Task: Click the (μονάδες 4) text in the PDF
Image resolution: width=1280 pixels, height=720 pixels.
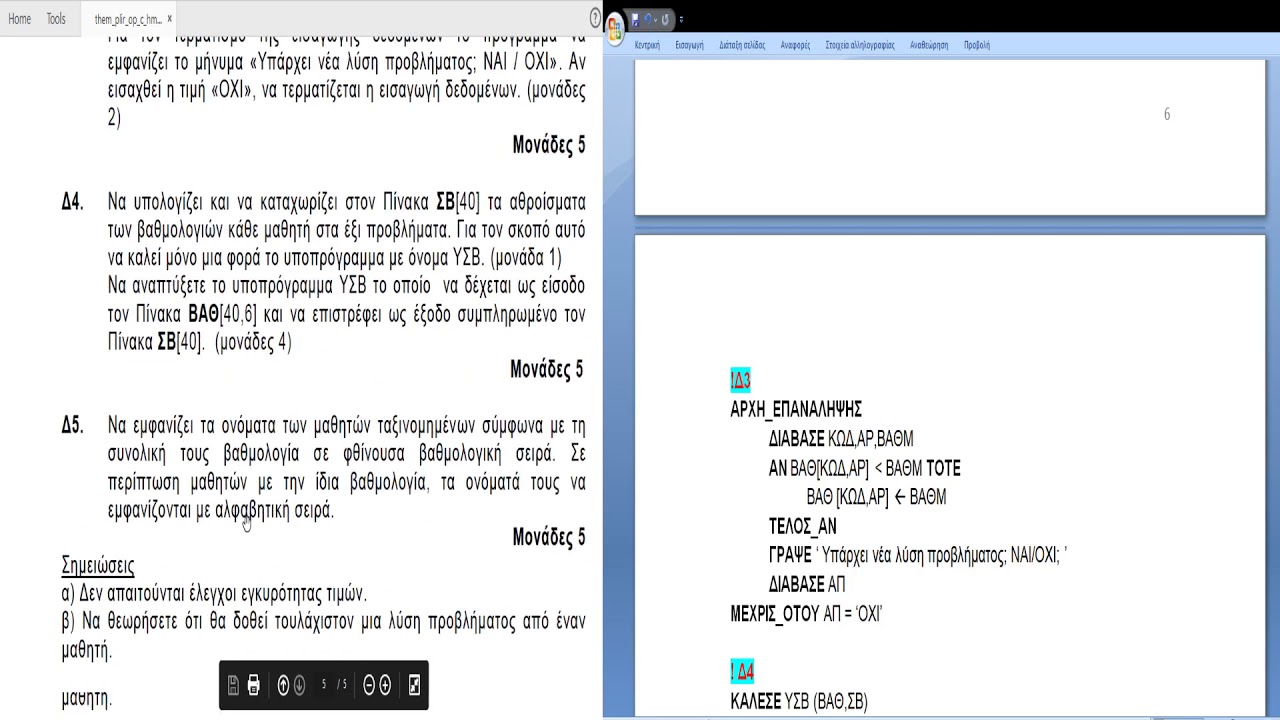Action: 253,342
